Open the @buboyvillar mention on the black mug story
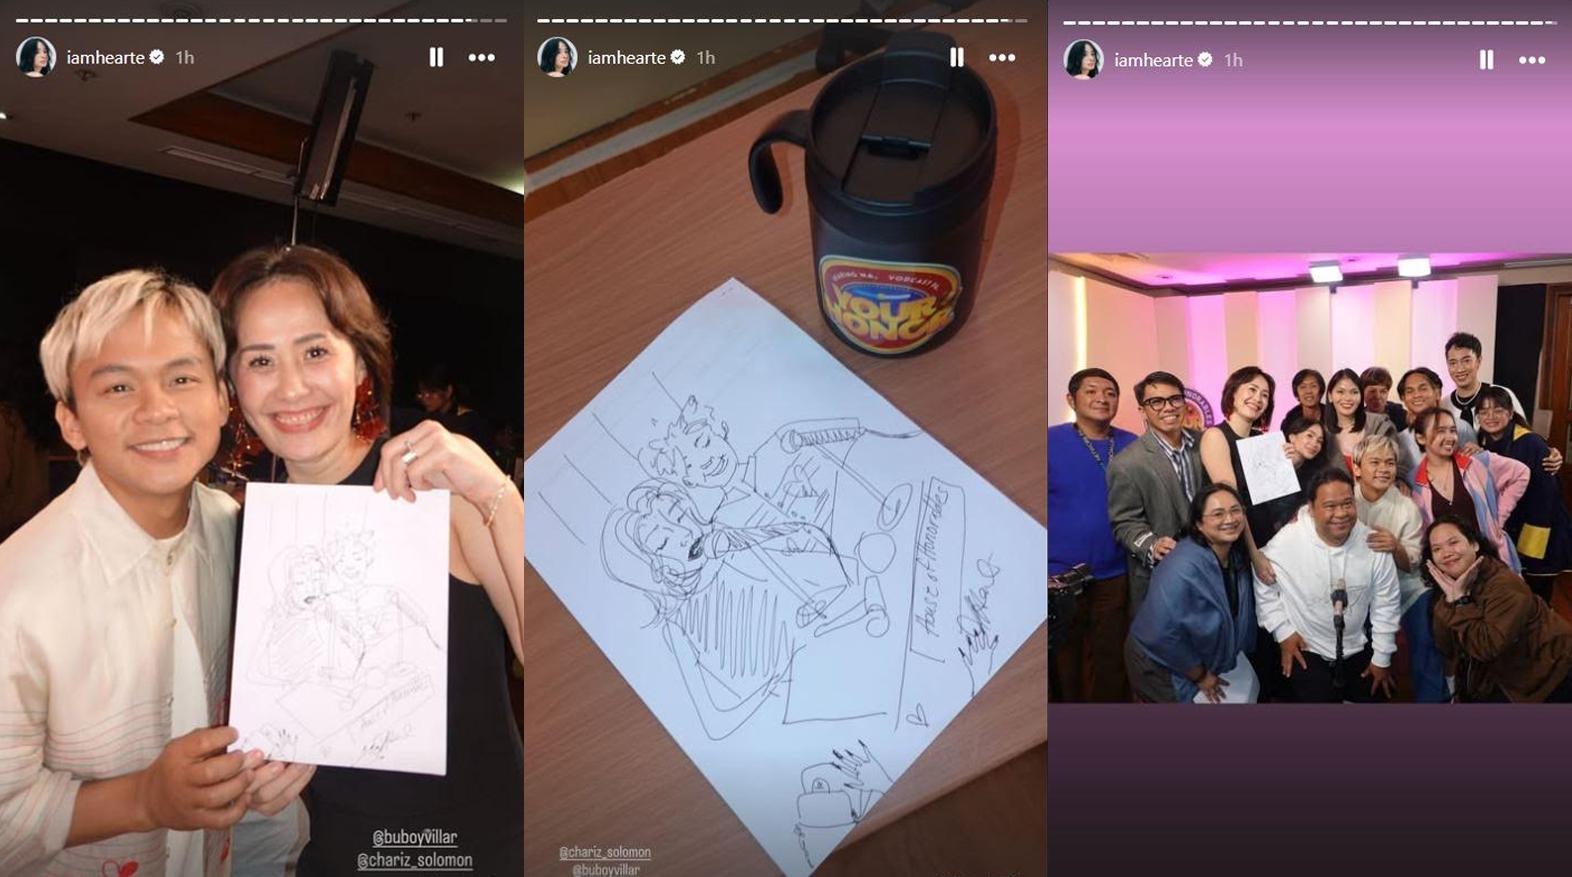 (605, 869)
